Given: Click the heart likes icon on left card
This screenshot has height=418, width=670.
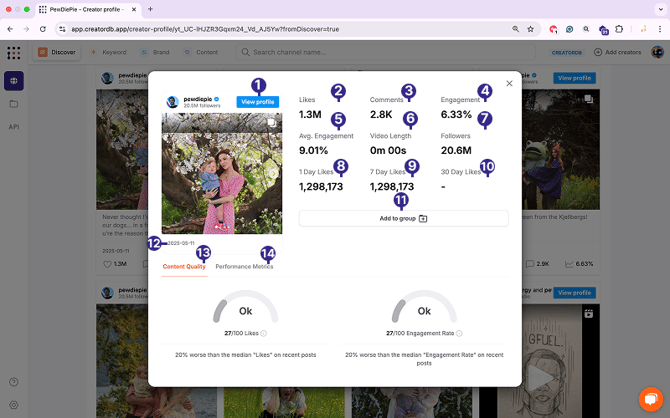Looking at the screenshot, I should pos(107,264).
